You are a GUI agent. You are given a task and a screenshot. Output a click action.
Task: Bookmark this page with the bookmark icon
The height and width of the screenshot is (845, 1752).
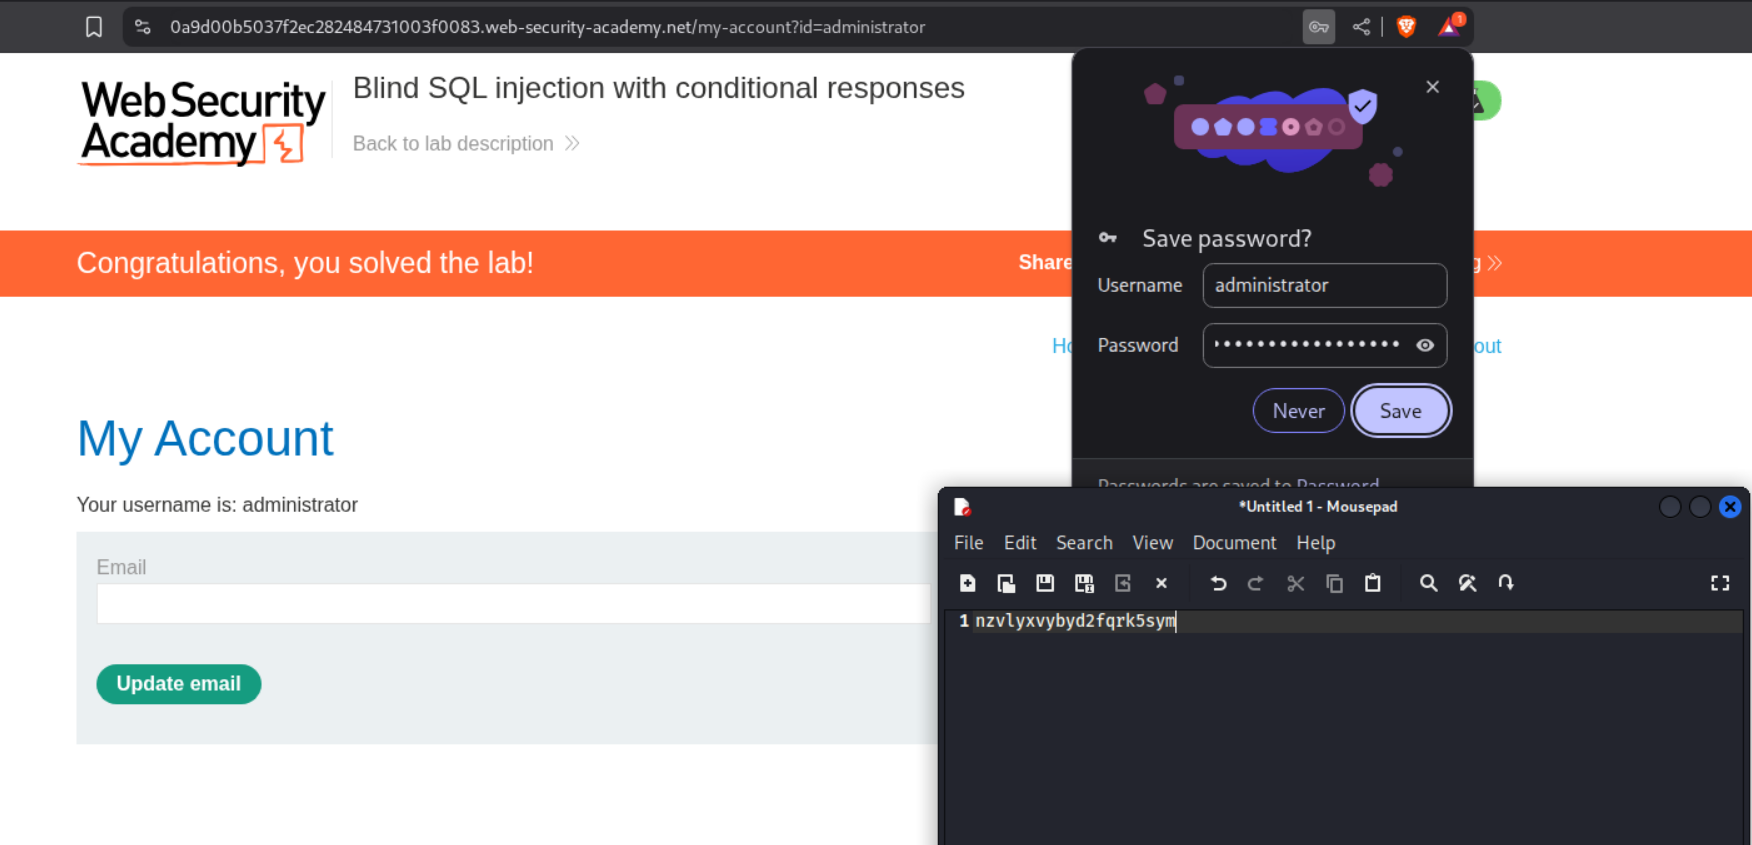coord(94,27)
